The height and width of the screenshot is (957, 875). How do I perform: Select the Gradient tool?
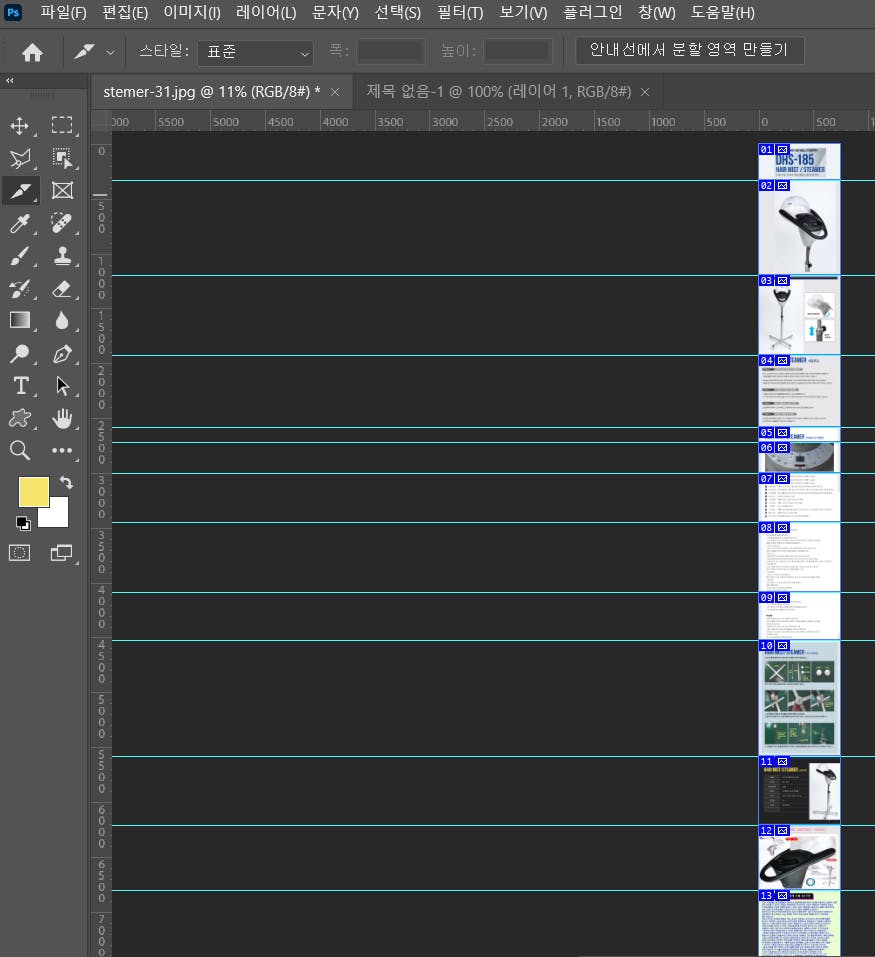pos(19,320)
